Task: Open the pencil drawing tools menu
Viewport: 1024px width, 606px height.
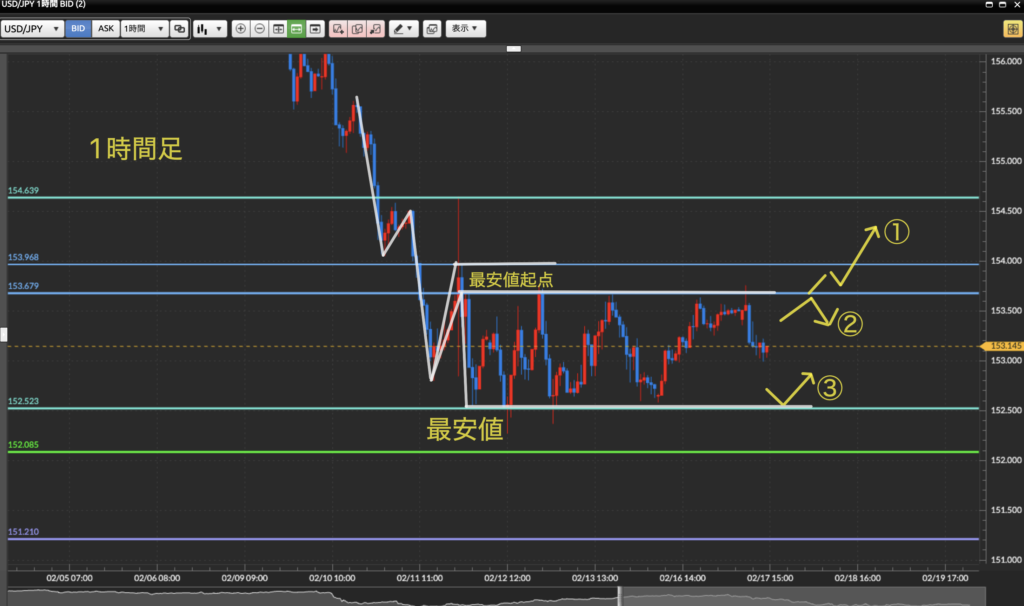Action: 404,29
